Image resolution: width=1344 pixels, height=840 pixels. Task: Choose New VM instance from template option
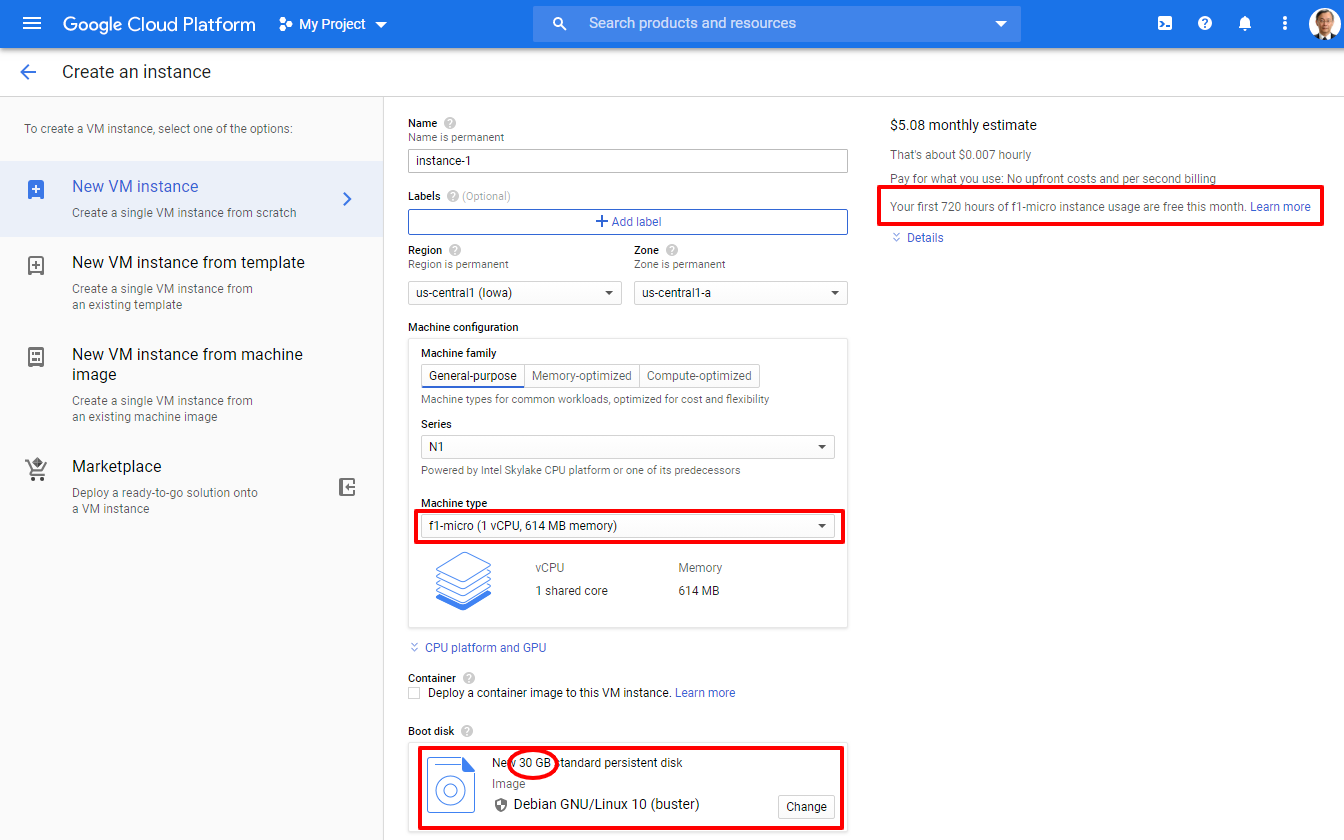pos(191,283)
